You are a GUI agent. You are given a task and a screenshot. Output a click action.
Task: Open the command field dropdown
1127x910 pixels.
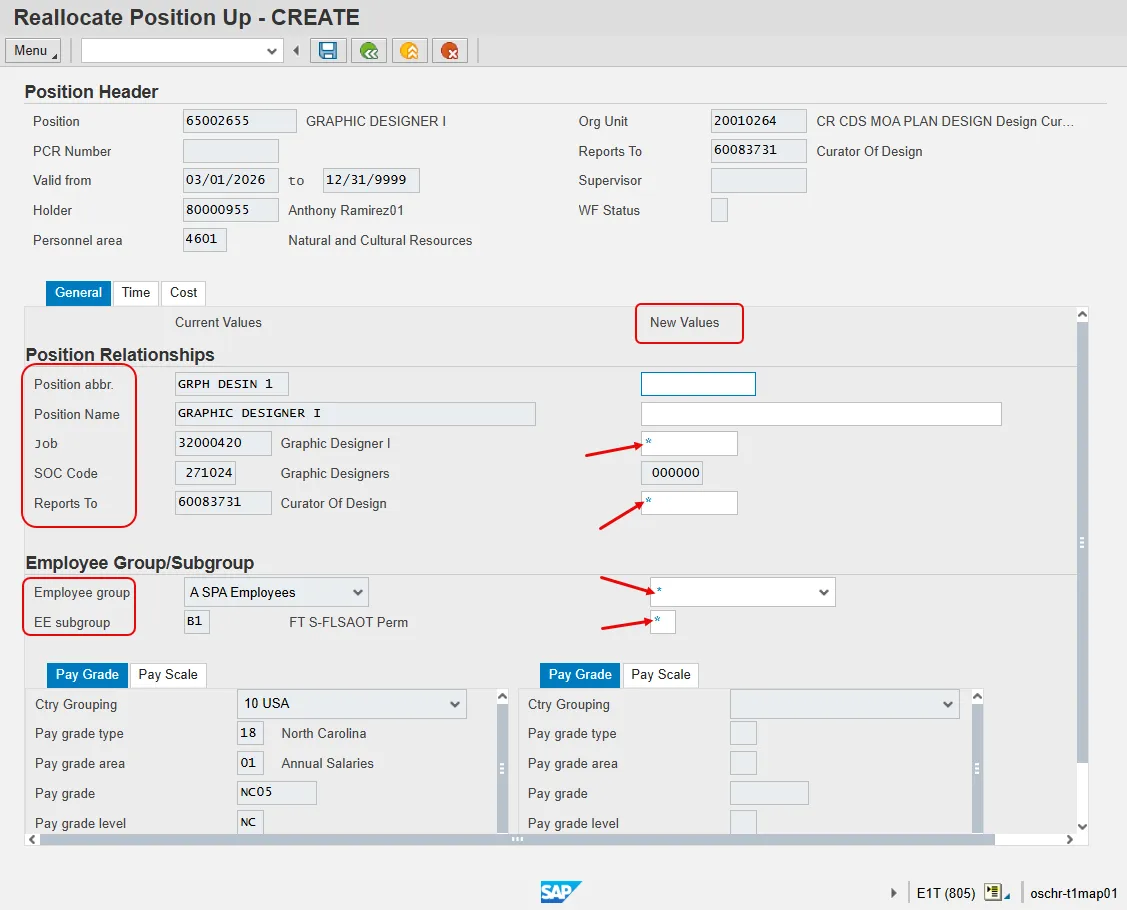click(x=272, y=51)
